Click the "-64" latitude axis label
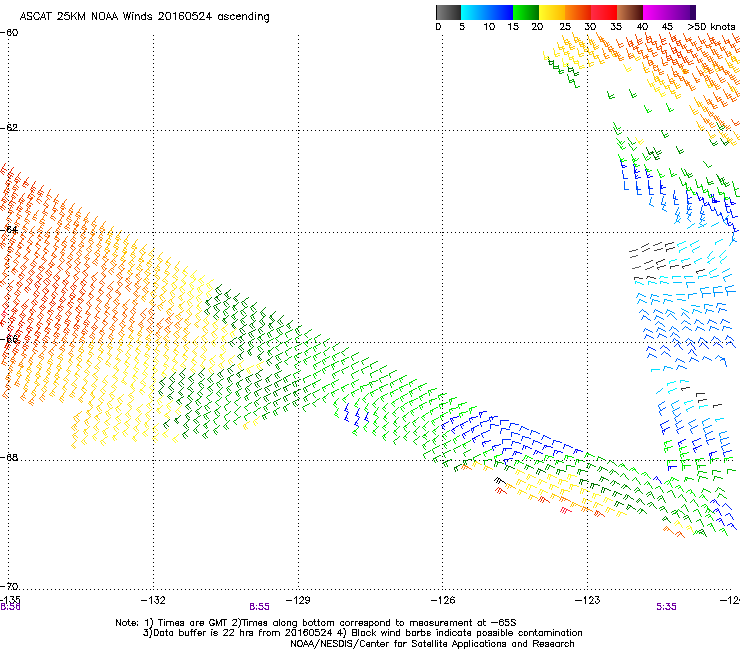 (9, 230)
